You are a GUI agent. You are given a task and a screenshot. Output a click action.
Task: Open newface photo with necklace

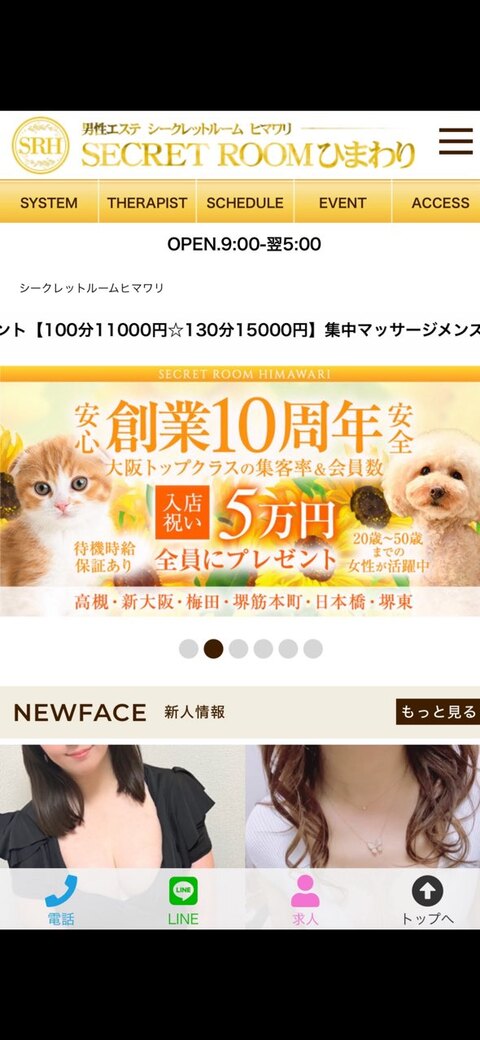coord(363,806)
